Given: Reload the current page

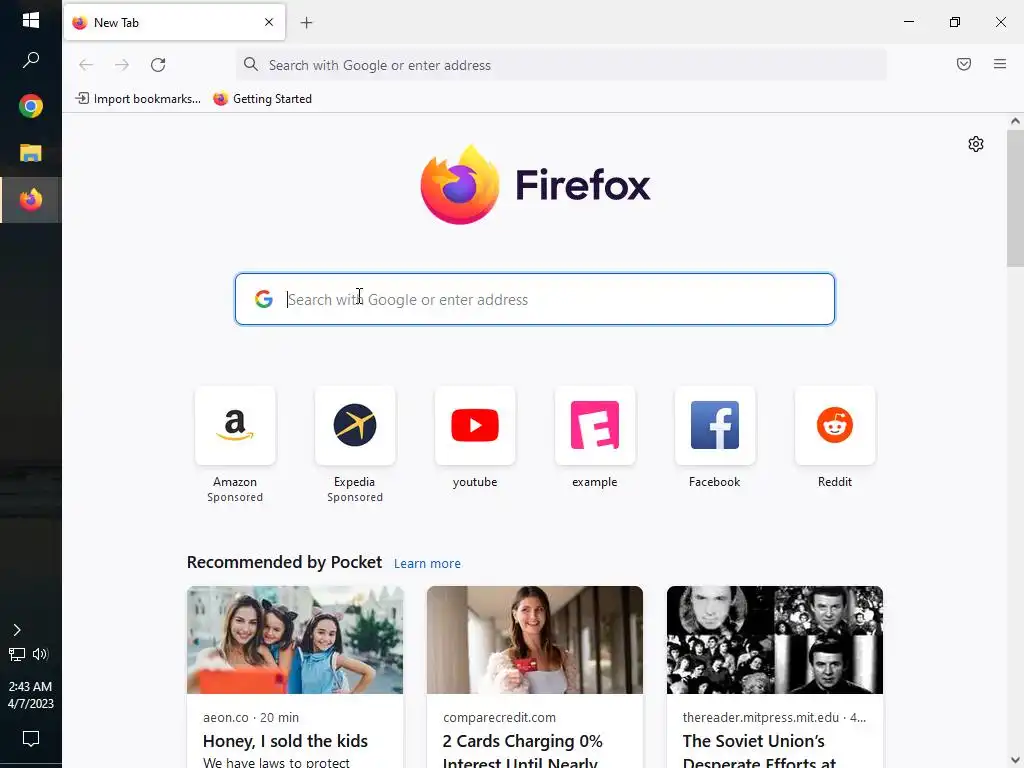Looking at the screenshot, I should (158, 65).
